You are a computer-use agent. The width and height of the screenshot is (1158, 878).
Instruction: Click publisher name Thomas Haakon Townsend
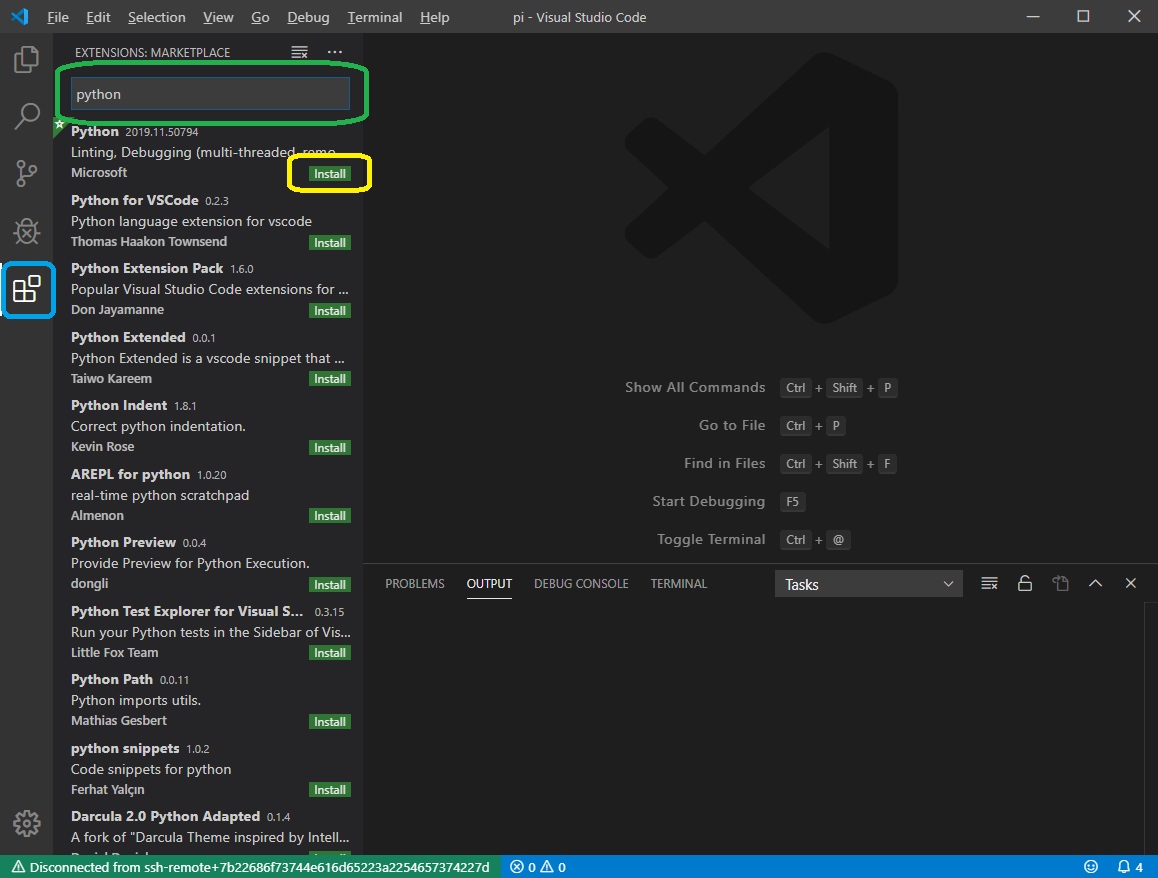[x=148, y=241]
